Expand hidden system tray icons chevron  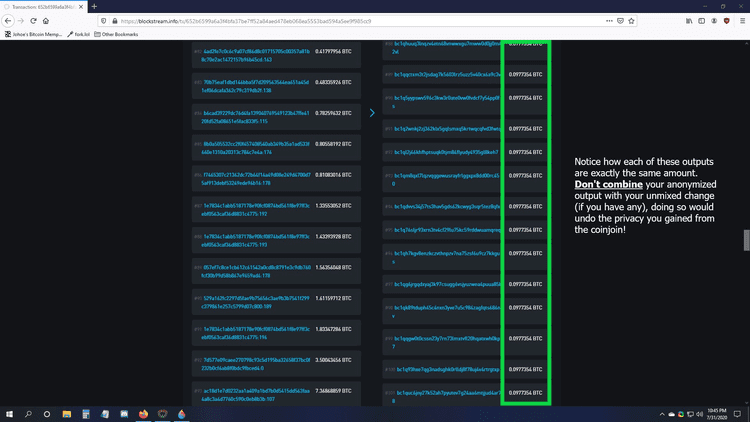(662, 414)
